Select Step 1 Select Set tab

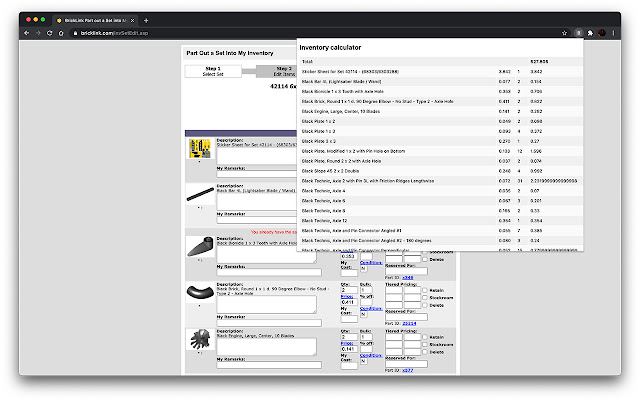tap(212, 72)
